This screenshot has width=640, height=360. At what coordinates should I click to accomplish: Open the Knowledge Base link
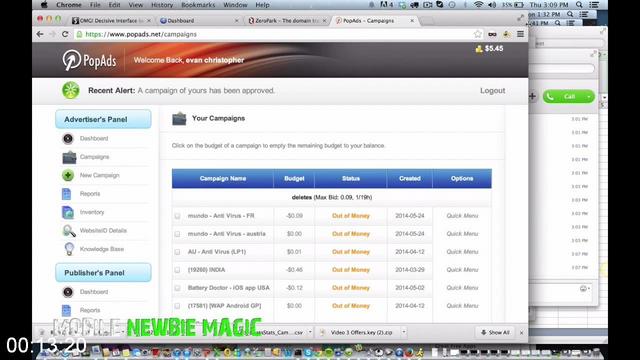[x=102, y=249]
